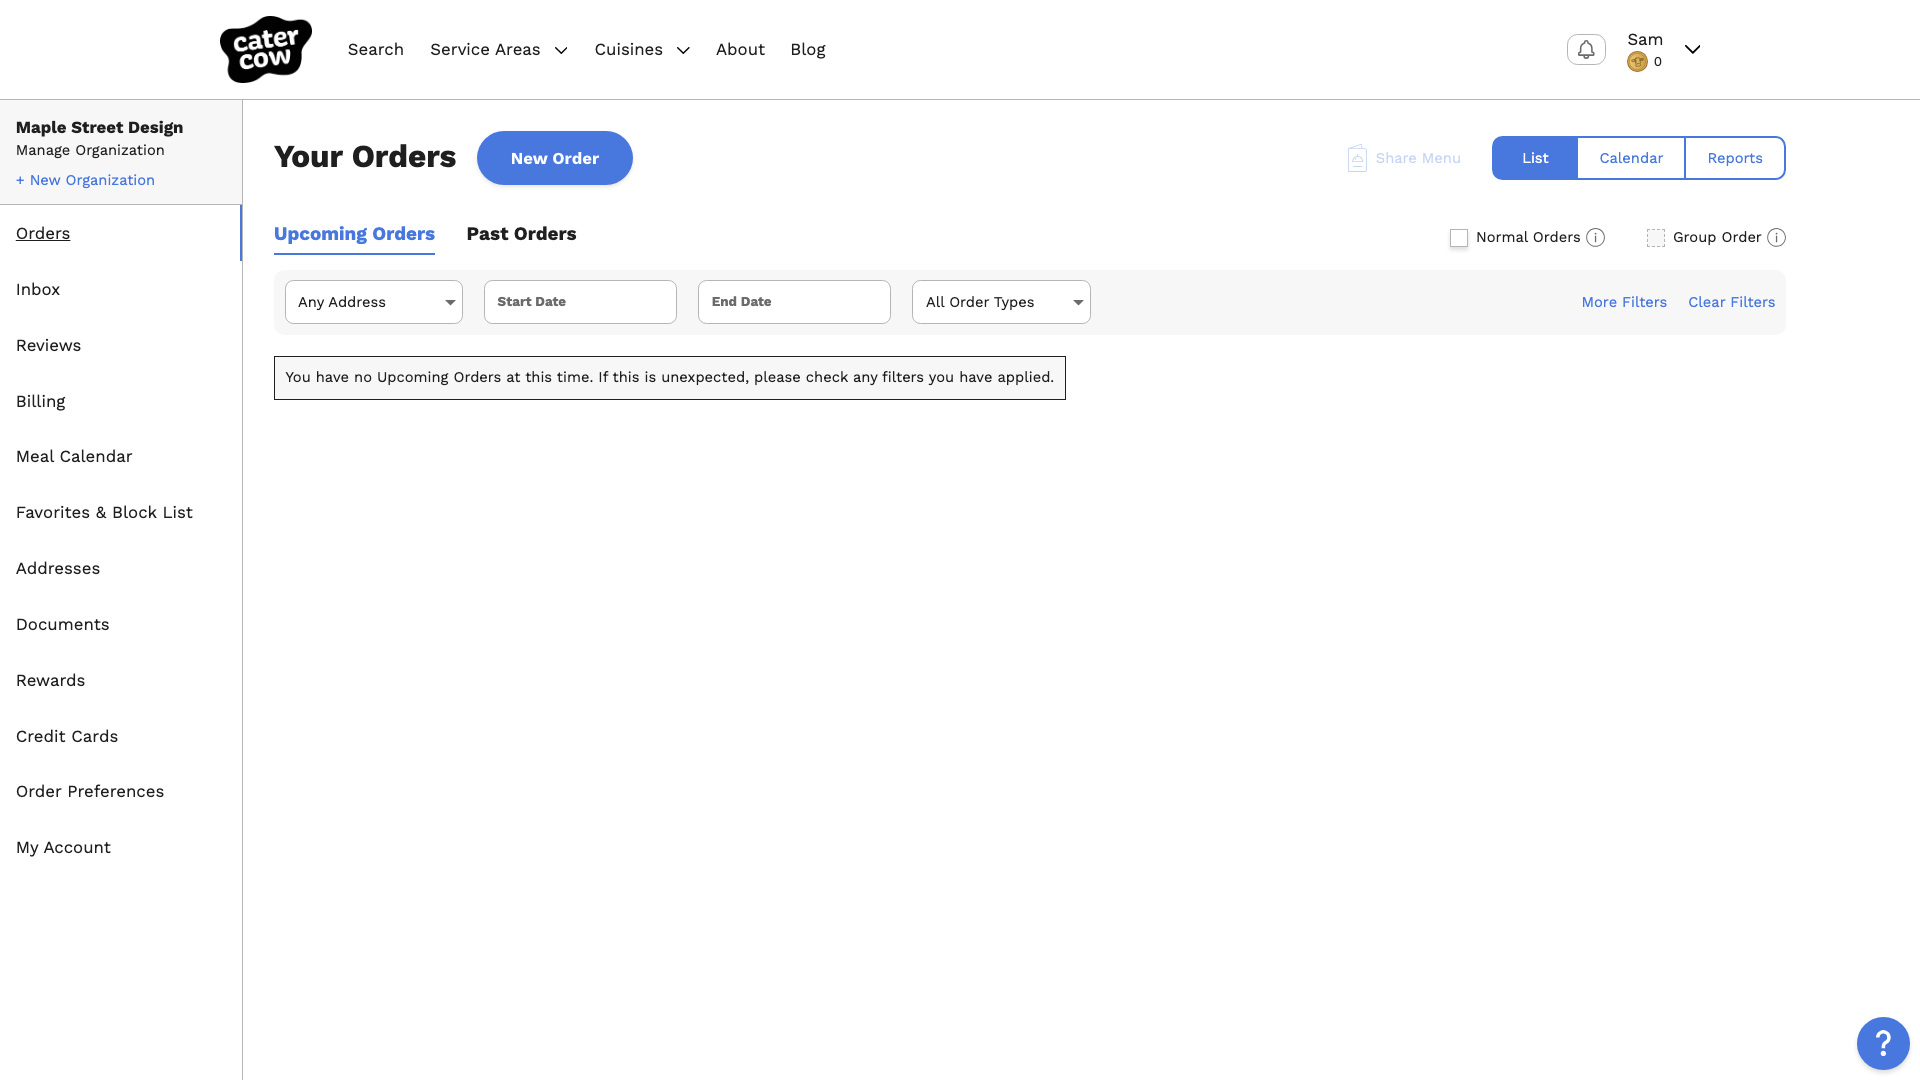Select the Reports view
The image size is (1920, 1080).
(1735, 158)
